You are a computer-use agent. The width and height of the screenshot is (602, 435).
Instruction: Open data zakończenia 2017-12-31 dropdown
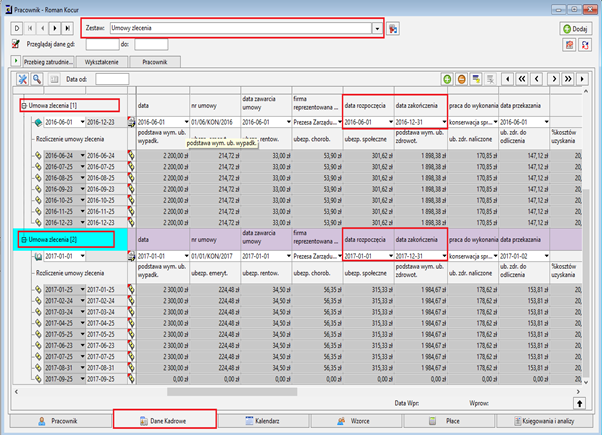444,256
